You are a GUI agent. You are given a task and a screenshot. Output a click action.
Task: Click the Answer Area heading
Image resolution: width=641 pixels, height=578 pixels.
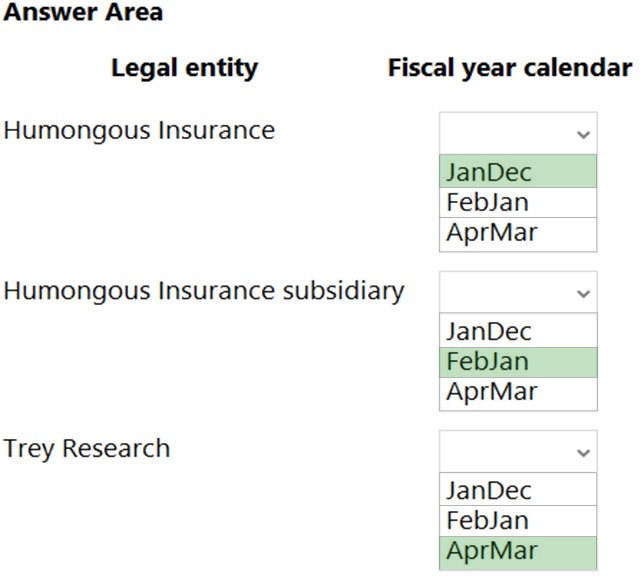pos(83,12)
